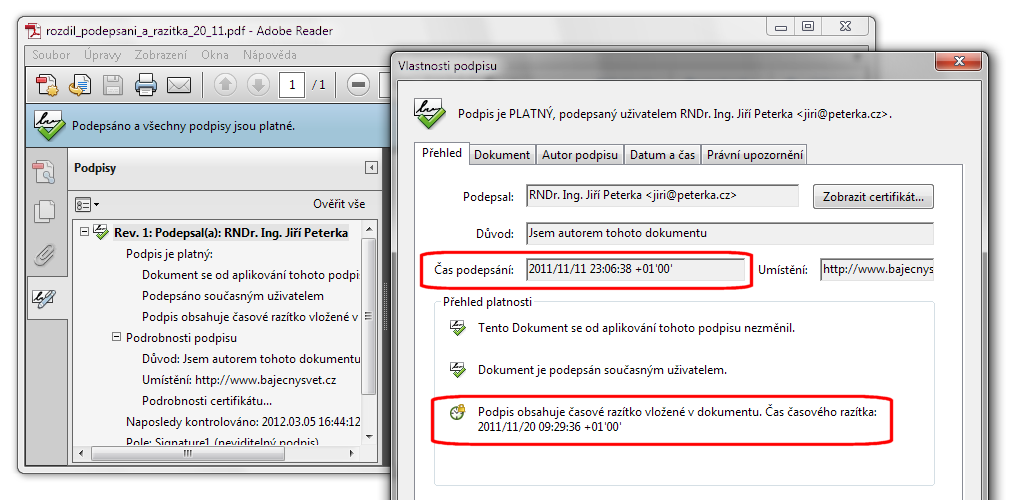Go to previous page up arrow

pos(226,85)
